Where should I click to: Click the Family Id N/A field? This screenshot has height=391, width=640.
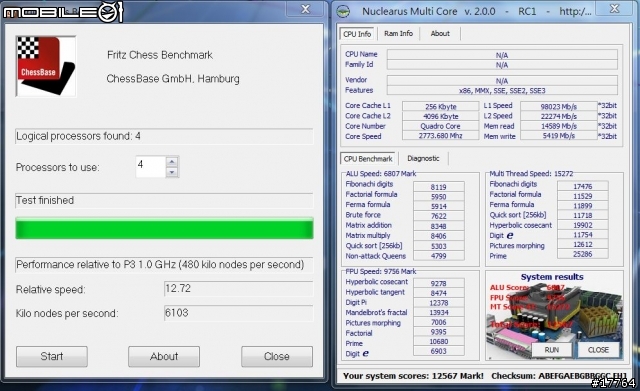pos(502,65)
